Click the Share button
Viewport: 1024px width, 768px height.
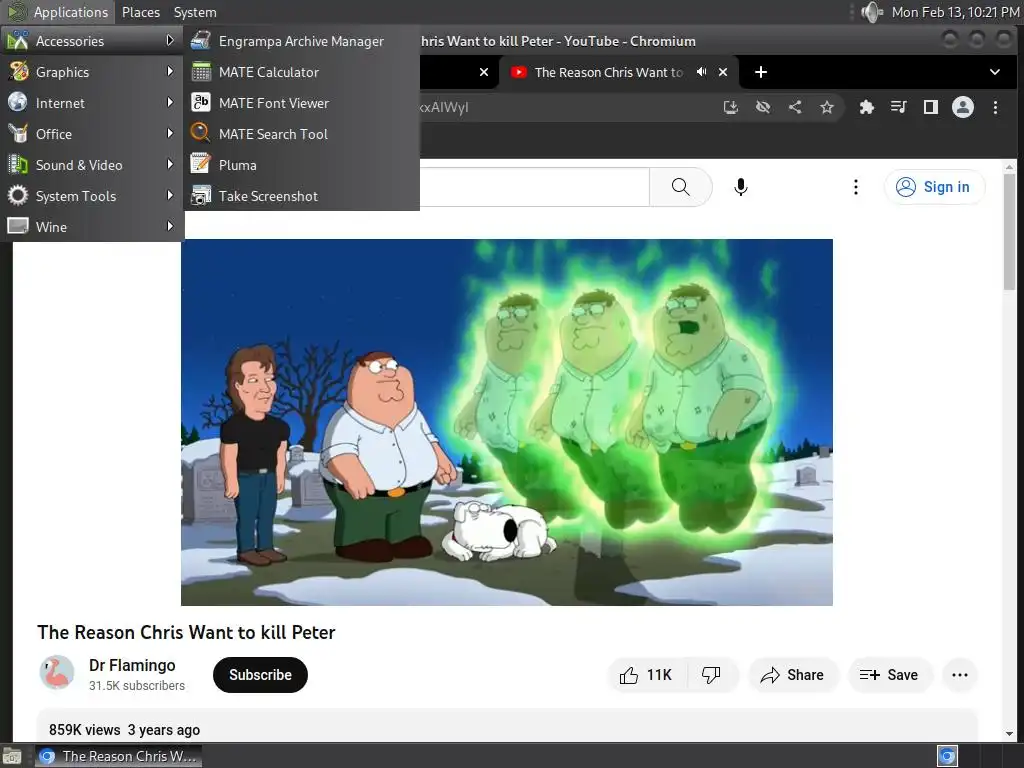click(792, 675)
